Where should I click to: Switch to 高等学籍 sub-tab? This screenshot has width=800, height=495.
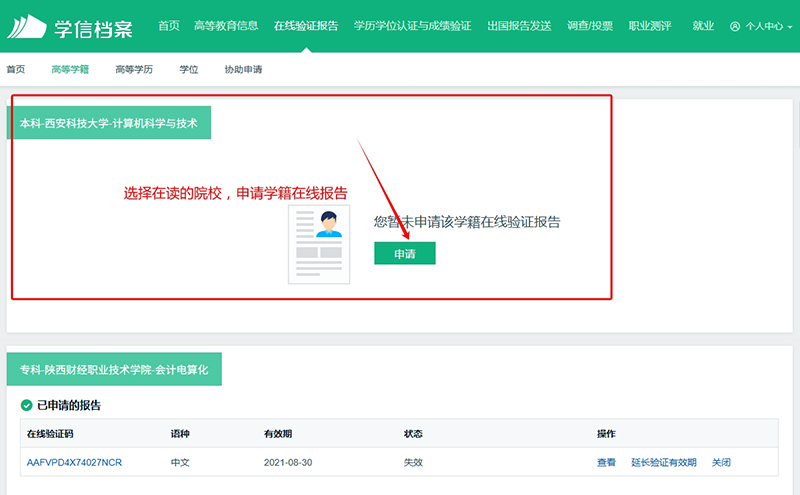click(x=70, y=69)
